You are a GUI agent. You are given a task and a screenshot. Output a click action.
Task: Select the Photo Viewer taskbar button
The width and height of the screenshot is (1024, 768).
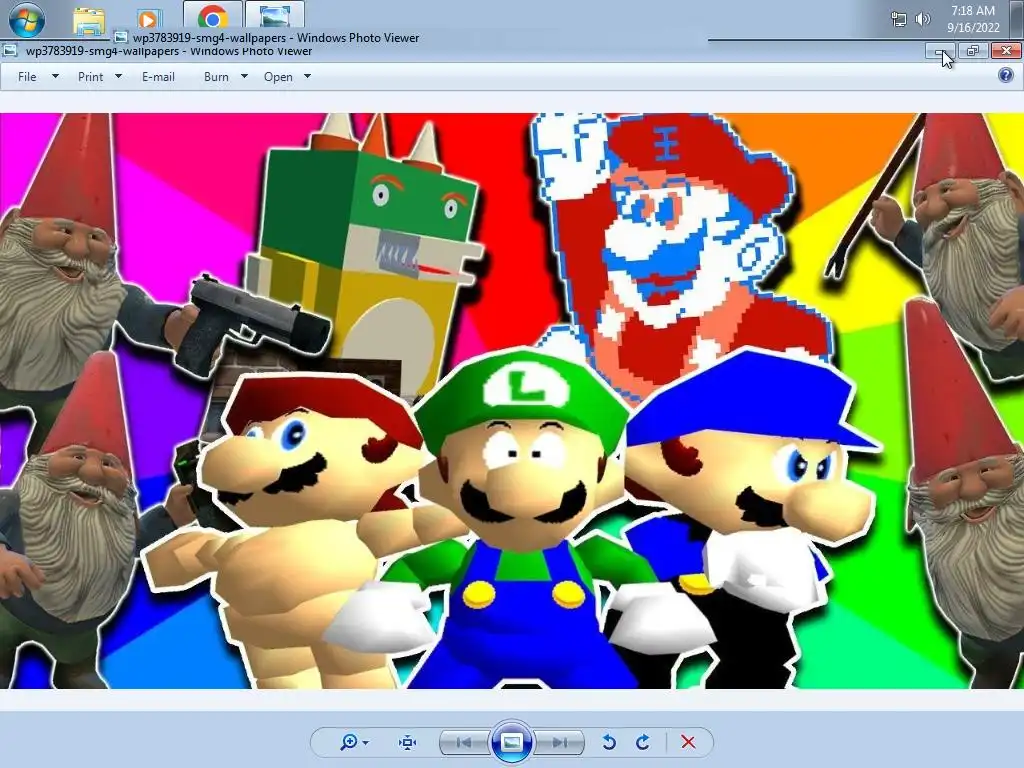[275, 16]
